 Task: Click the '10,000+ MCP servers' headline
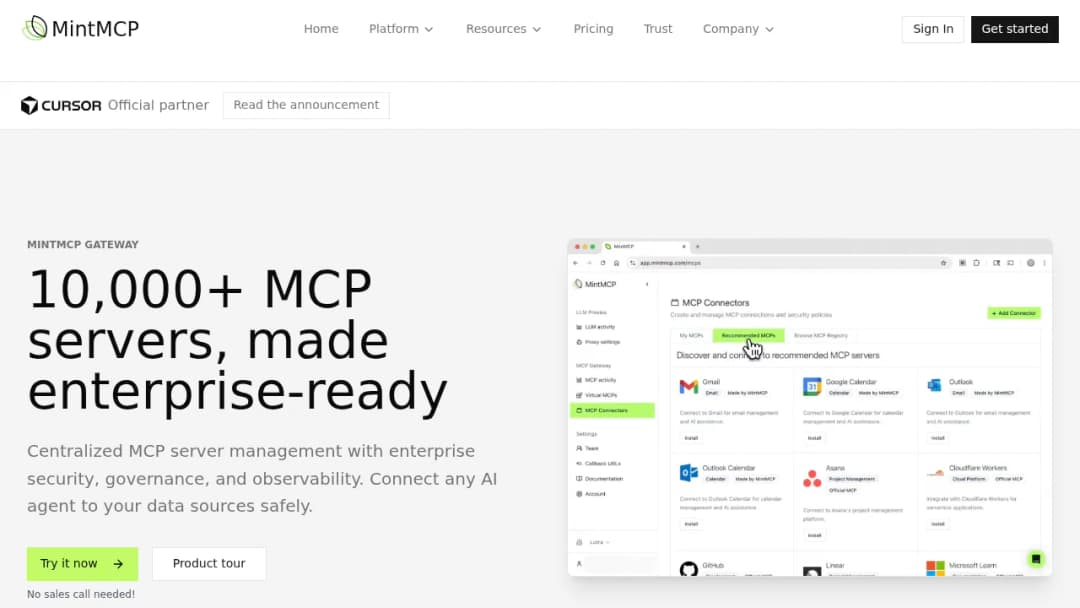point(237,339)
